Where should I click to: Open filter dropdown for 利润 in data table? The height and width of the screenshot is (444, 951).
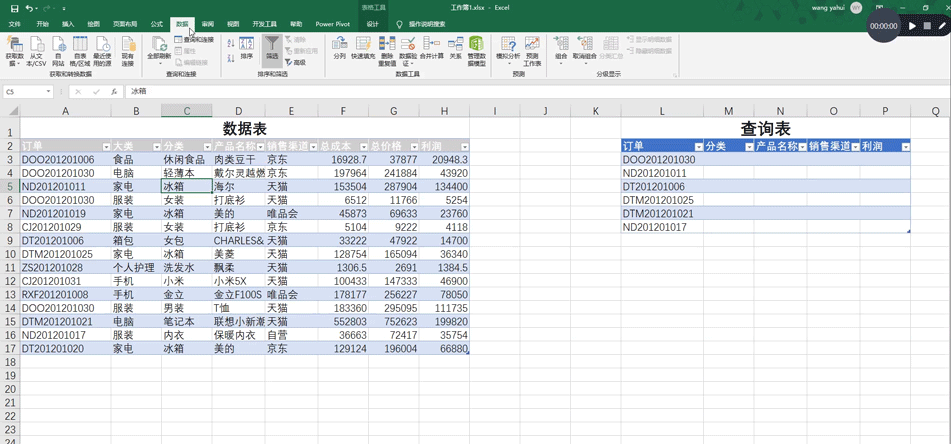point(465,147)
